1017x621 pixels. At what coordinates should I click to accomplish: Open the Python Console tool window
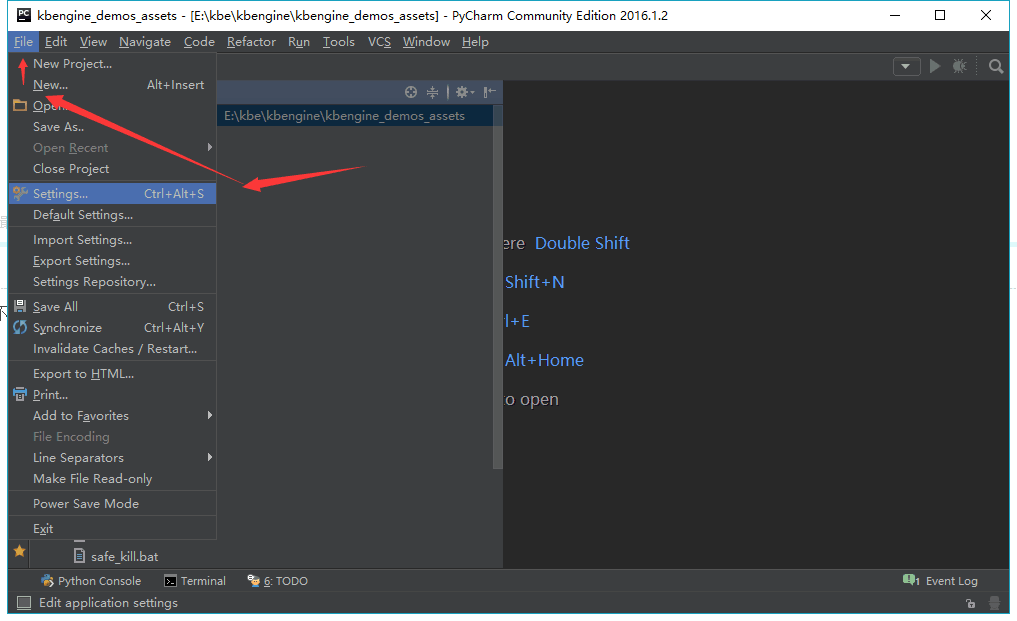coord(91,581)
